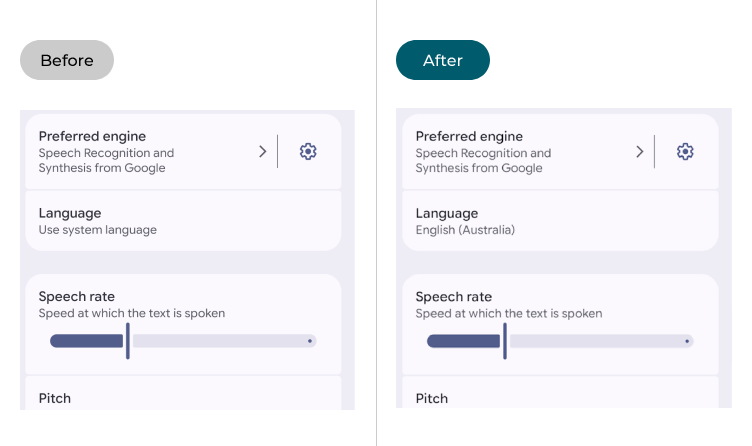
Task: Click the teal After label pill
Action: click(443, 60)
